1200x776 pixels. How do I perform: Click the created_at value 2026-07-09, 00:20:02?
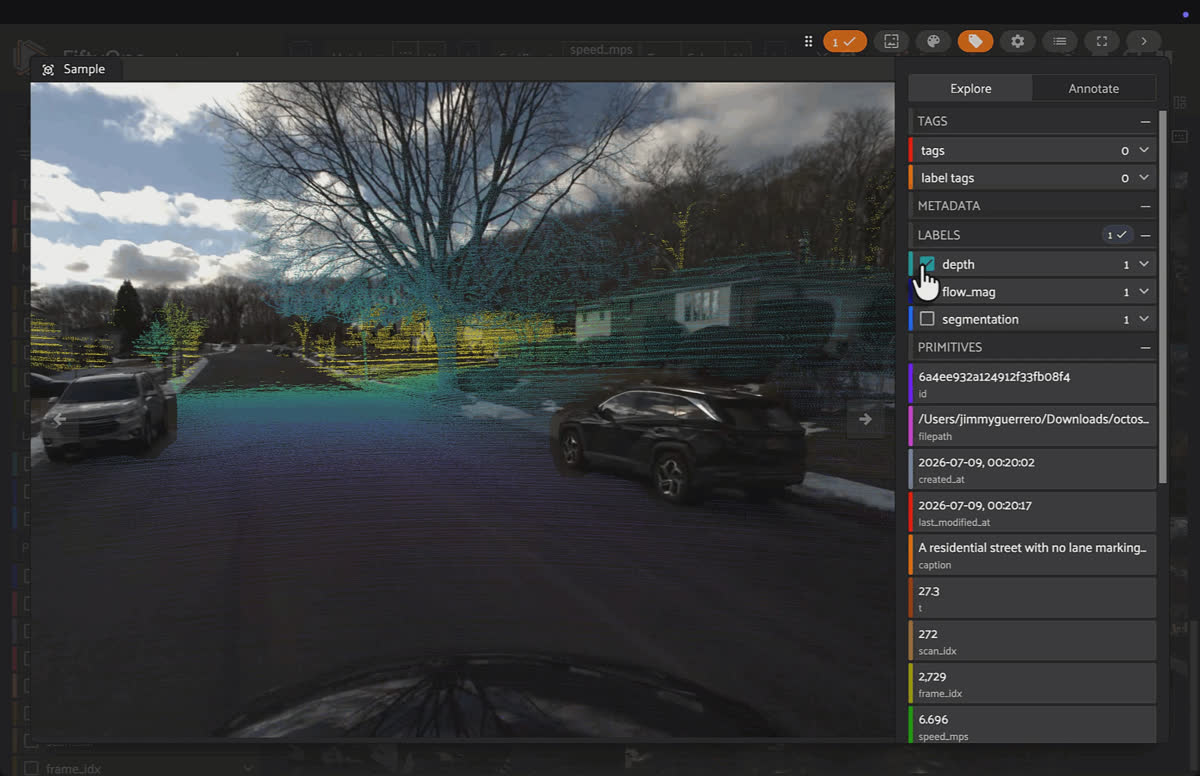point(976,462)
